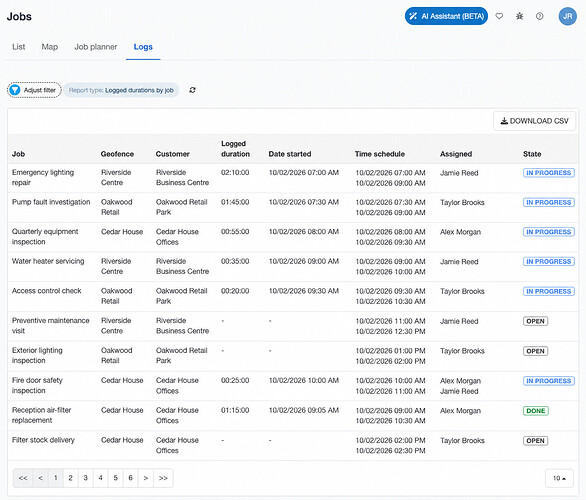Click Taylor Brooks in Access control row
The image size is (586, 500).
462,291
